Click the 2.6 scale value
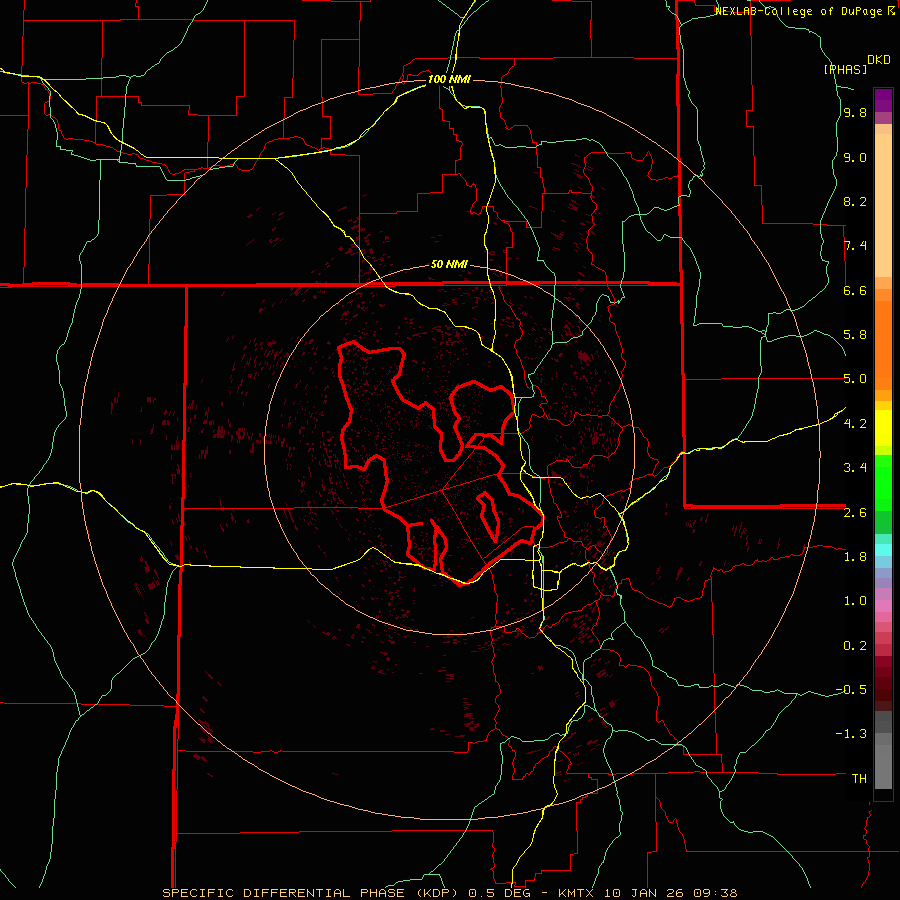The width and height of the screenshot is (900, 900). 855,512
